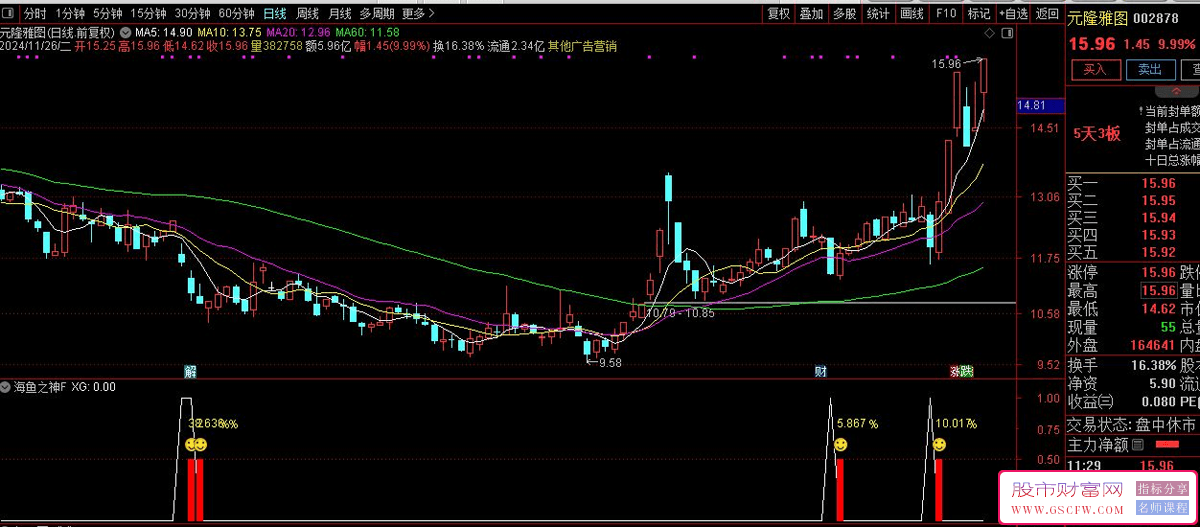Viewport: 1200px width, 527px height.
Task: Open the 复权 adjustment menu
Action: click(x=779, y=14)
